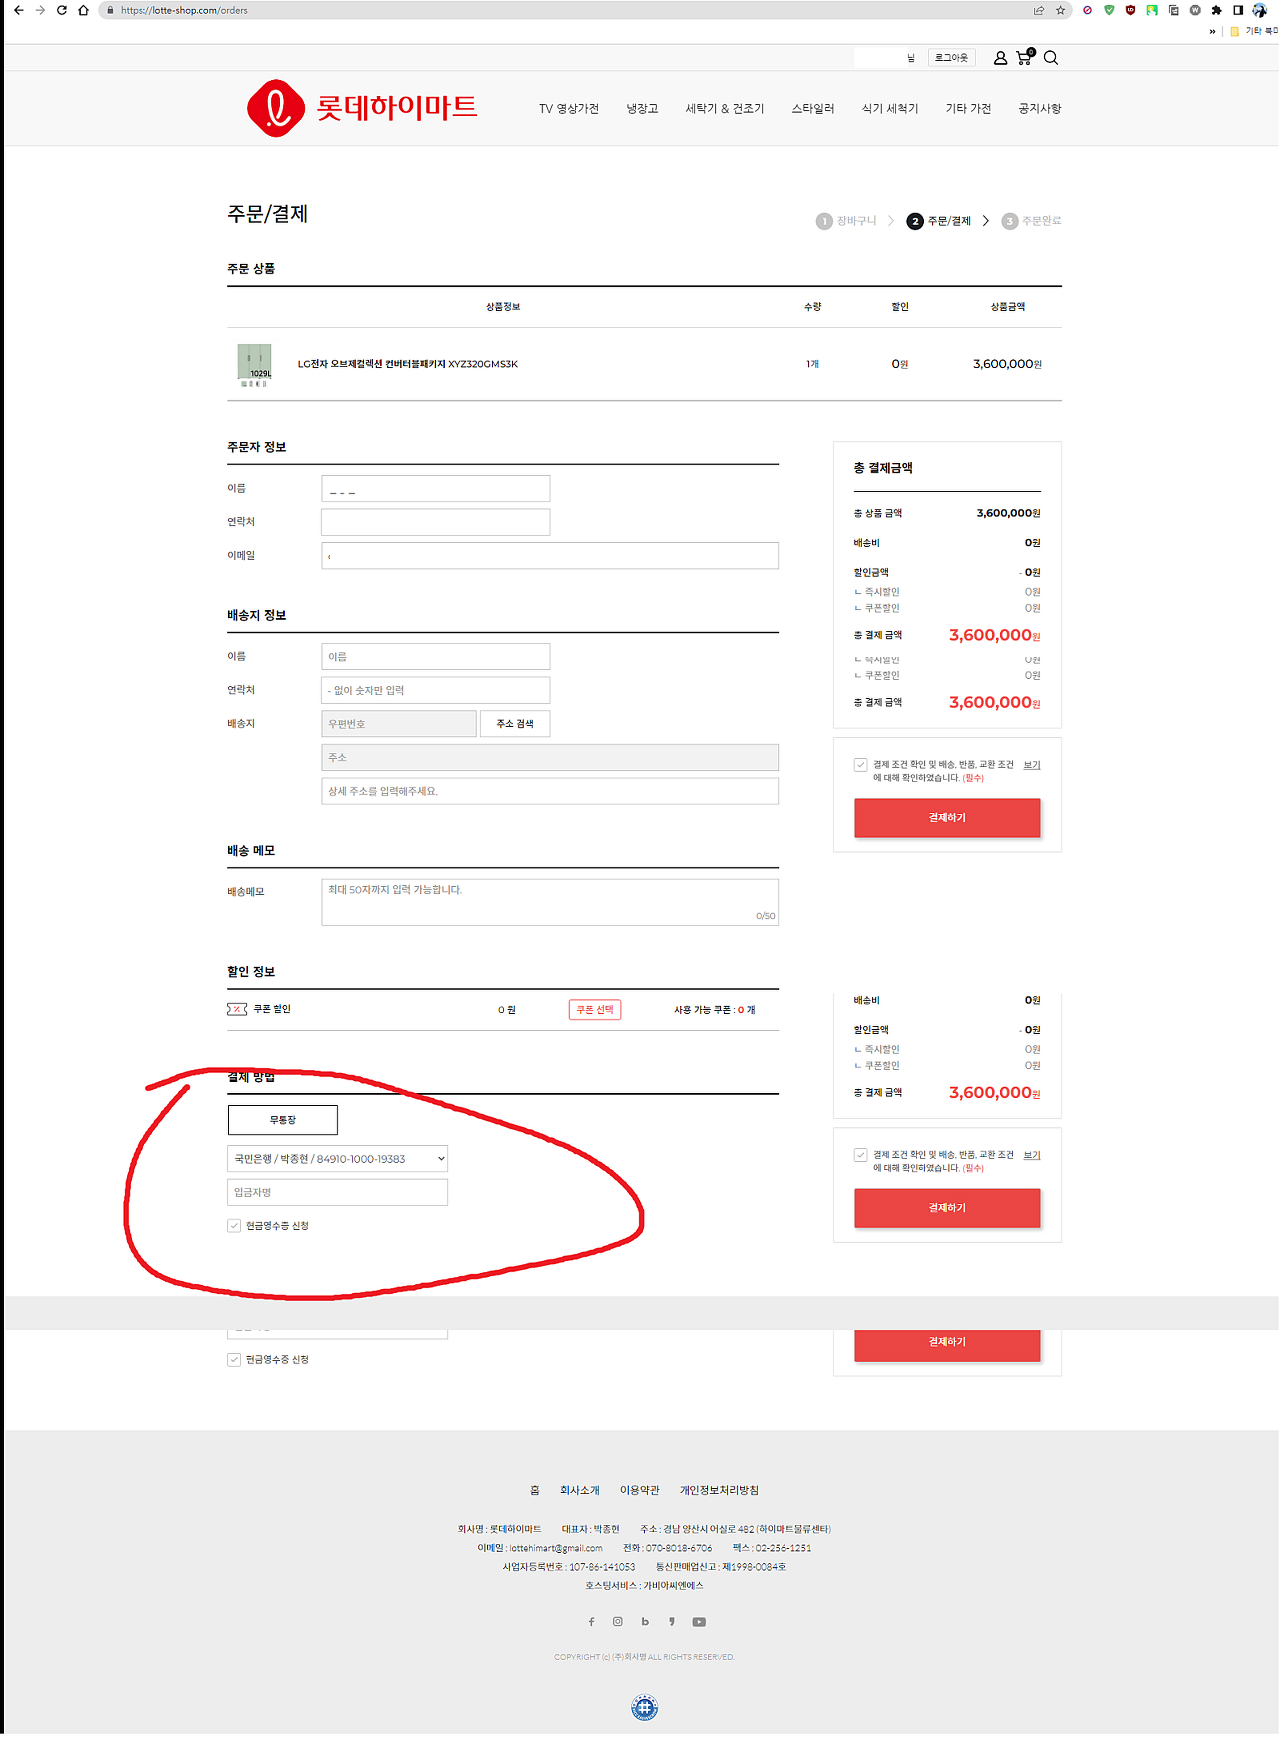Open the 공지사항 menu
The height and width of the screenshot is (1764, 1280).
(1040, 109)
